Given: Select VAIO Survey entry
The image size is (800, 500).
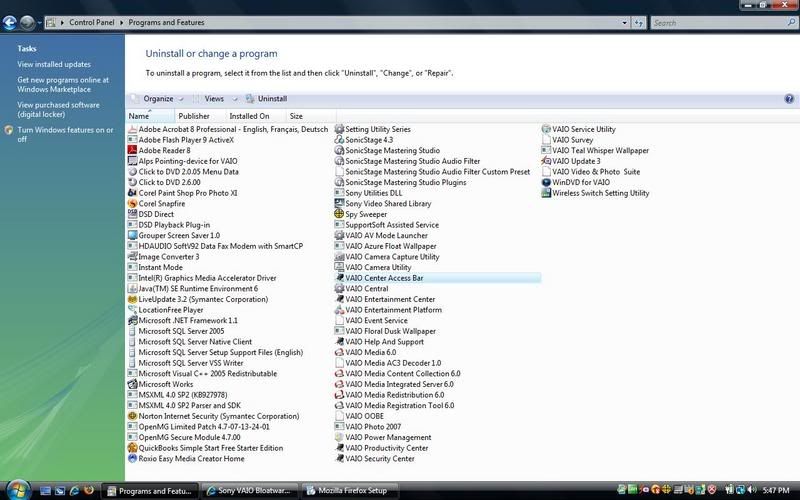Looking at the screenshot, I should (567, 140).
